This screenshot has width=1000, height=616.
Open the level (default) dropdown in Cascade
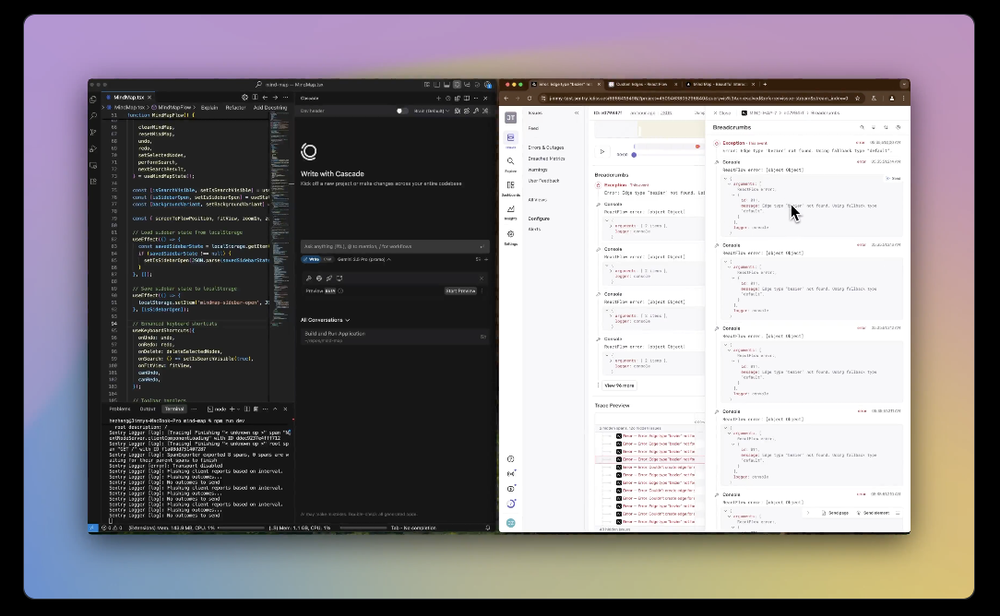point(432,111)
